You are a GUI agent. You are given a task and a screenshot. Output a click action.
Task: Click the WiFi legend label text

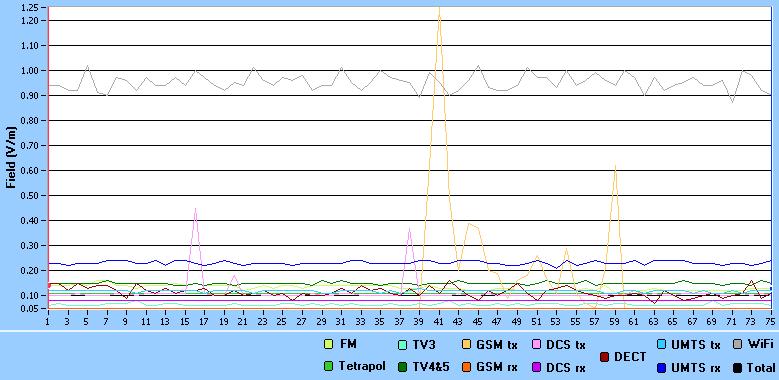[760, 344]
